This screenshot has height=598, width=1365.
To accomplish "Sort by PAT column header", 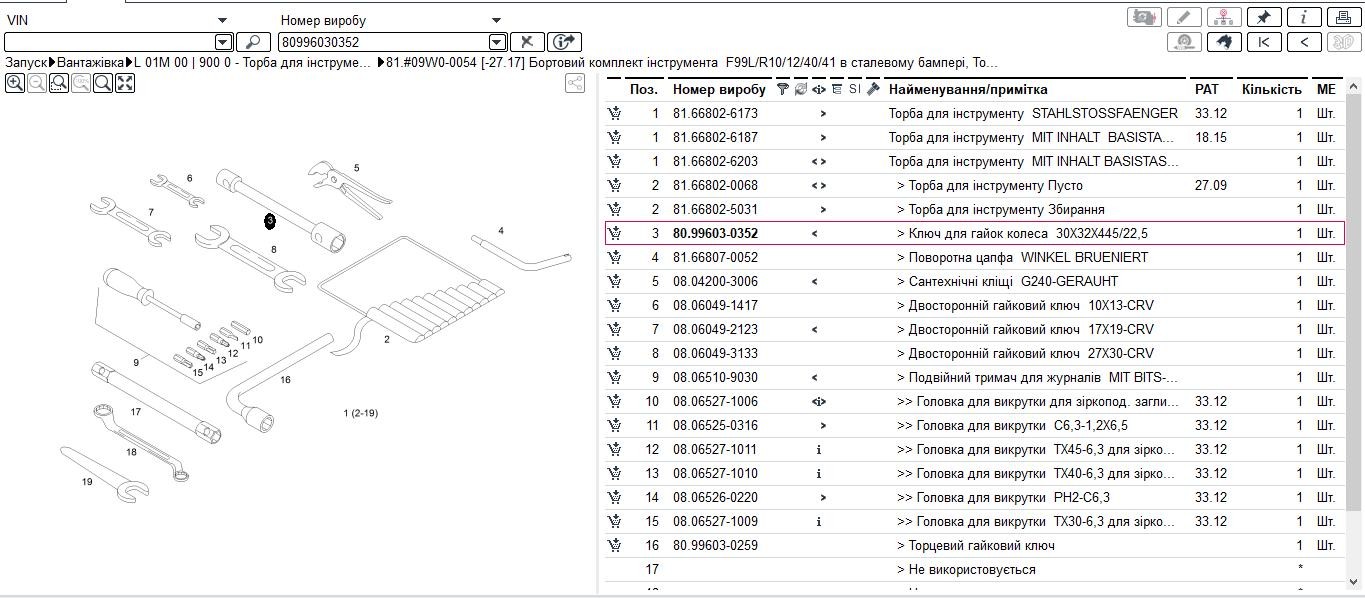I will pyautogui.click(x=1207, y=89).
